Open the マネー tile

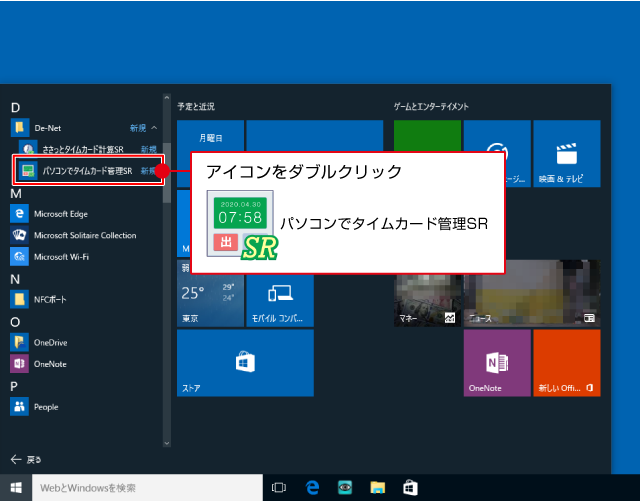coord(427,300)
